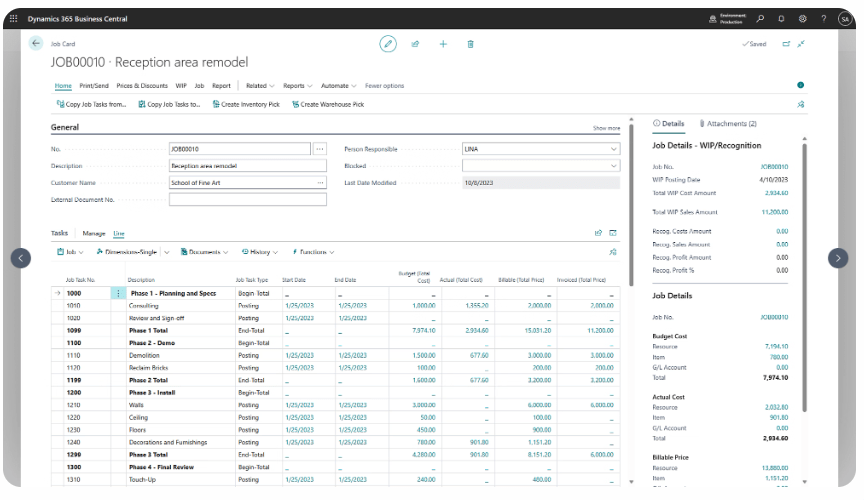
Task: Click the Dimensions-Single button
Action: (127, 252)
